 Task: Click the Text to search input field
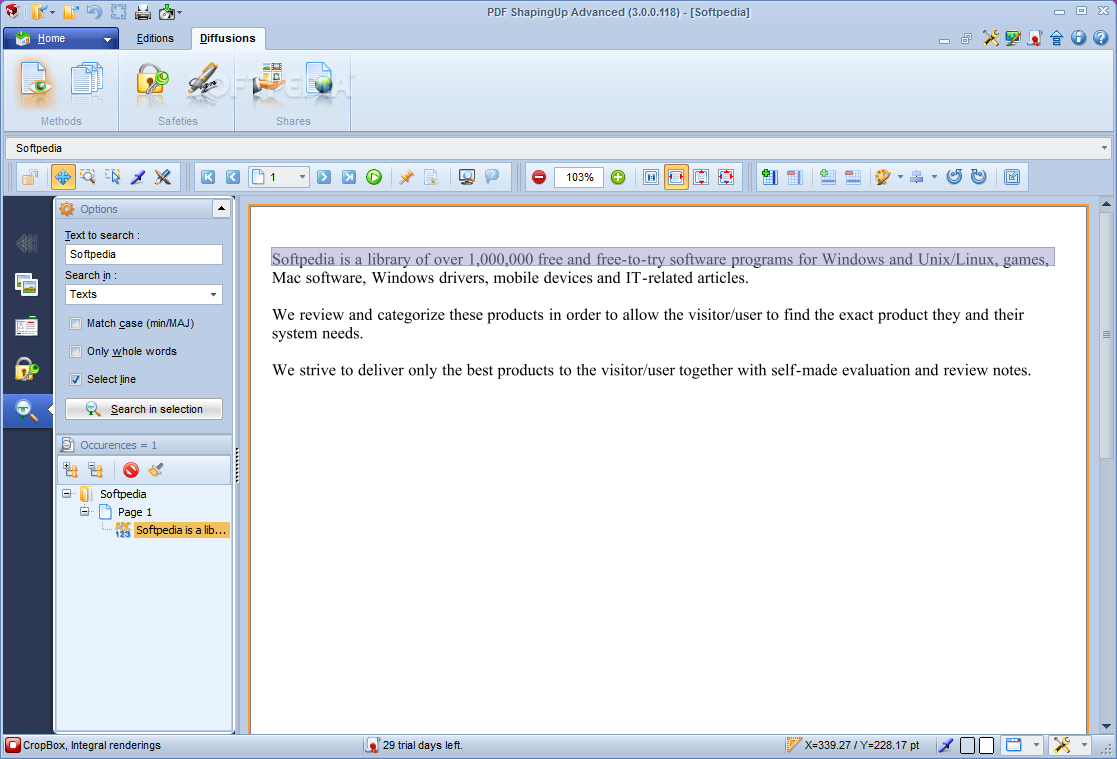(144, 254)
